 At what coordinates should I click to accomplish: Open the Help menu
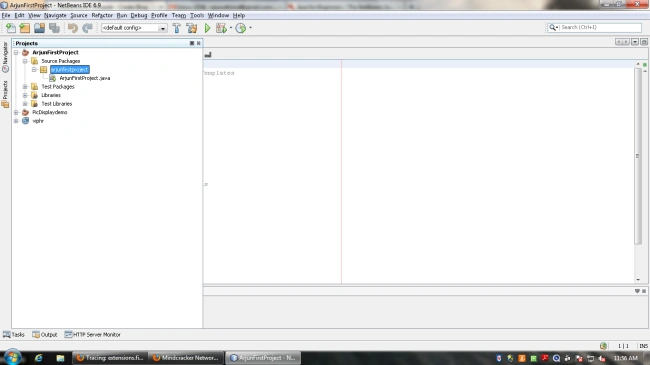point(239,15)
